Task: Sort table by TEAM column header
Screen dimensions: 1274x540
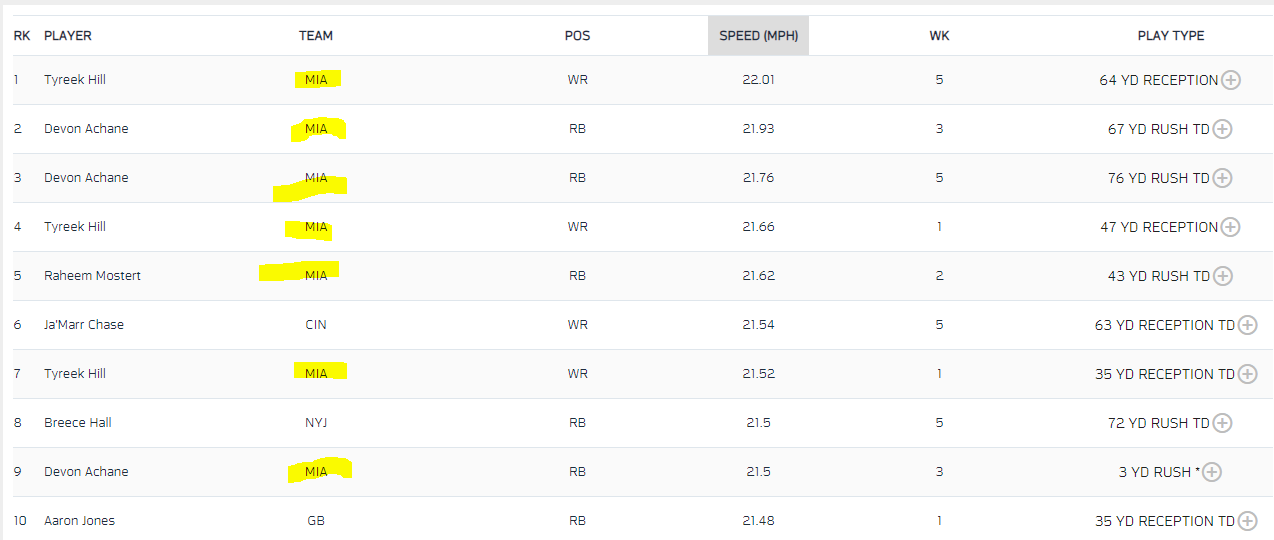Action: [x=316, y=35]
